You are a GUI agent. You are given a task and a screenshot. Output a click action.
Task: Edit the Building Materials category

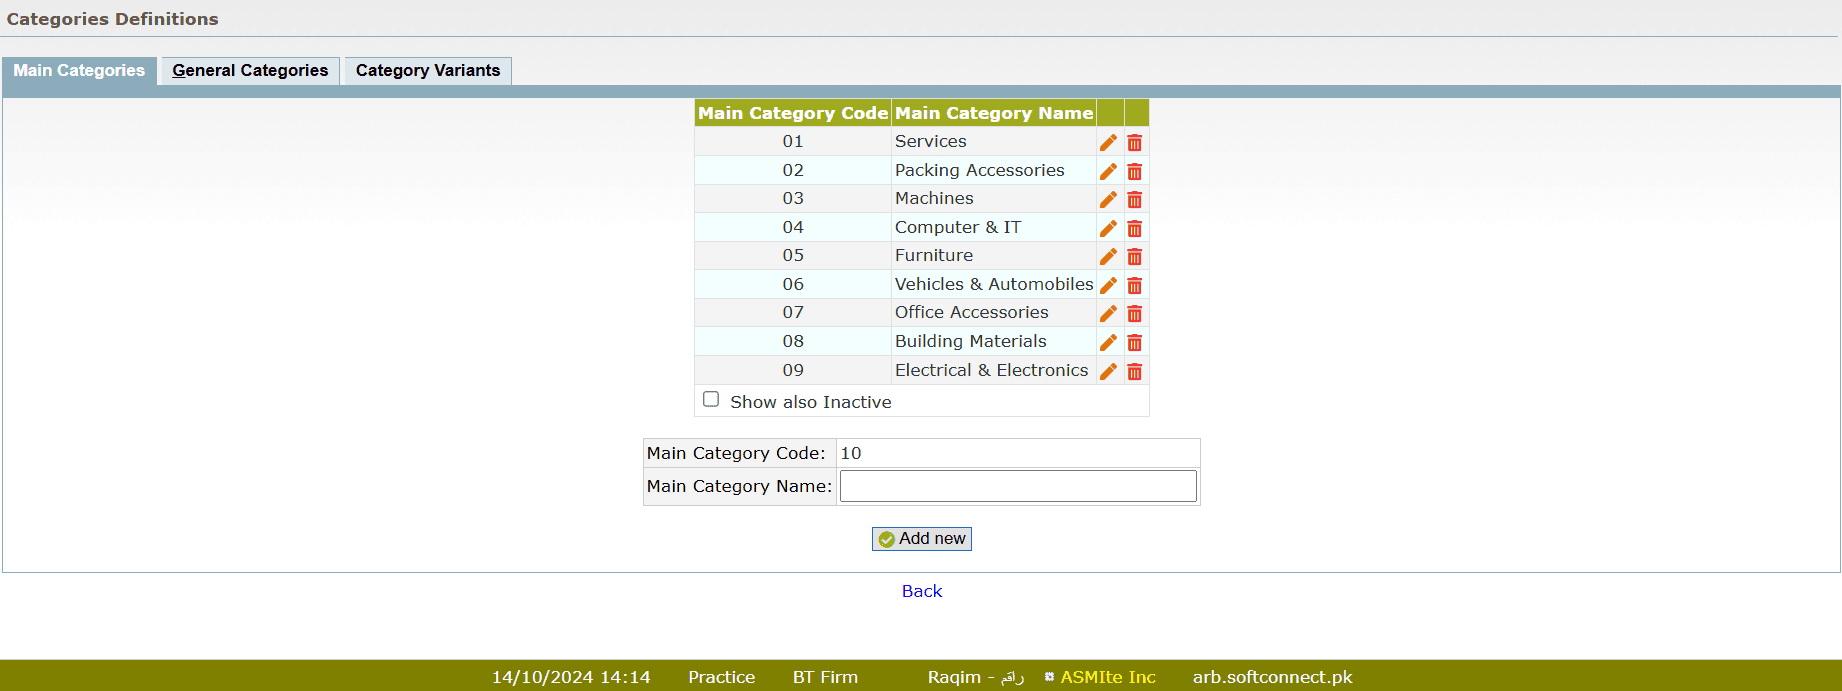click(1108, 342)
